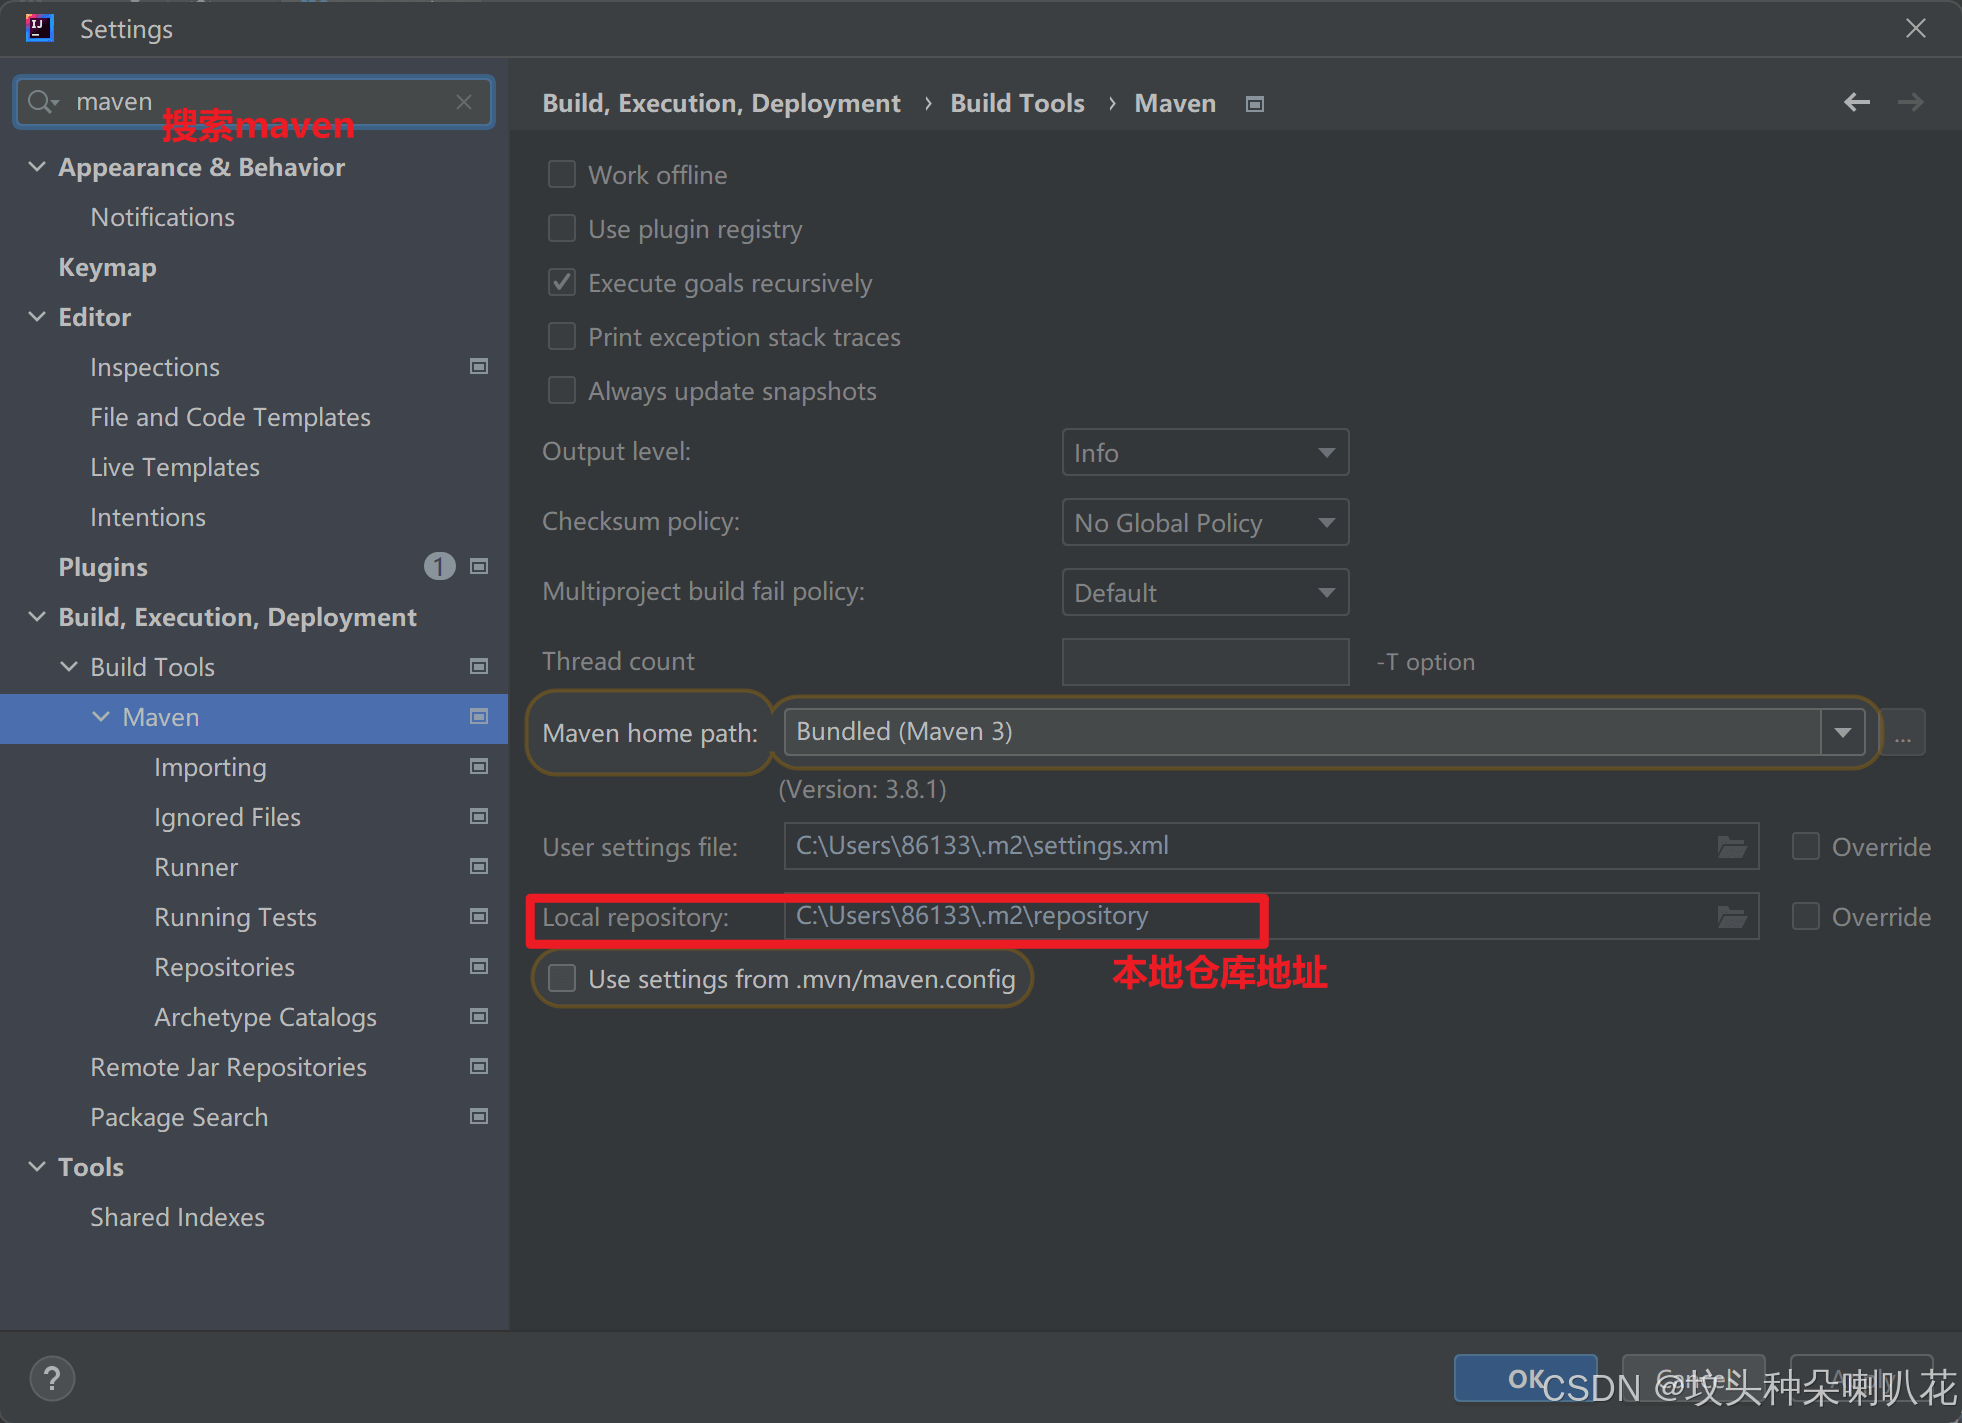
Task: Select Live Templates page
Action: [175, 467]
